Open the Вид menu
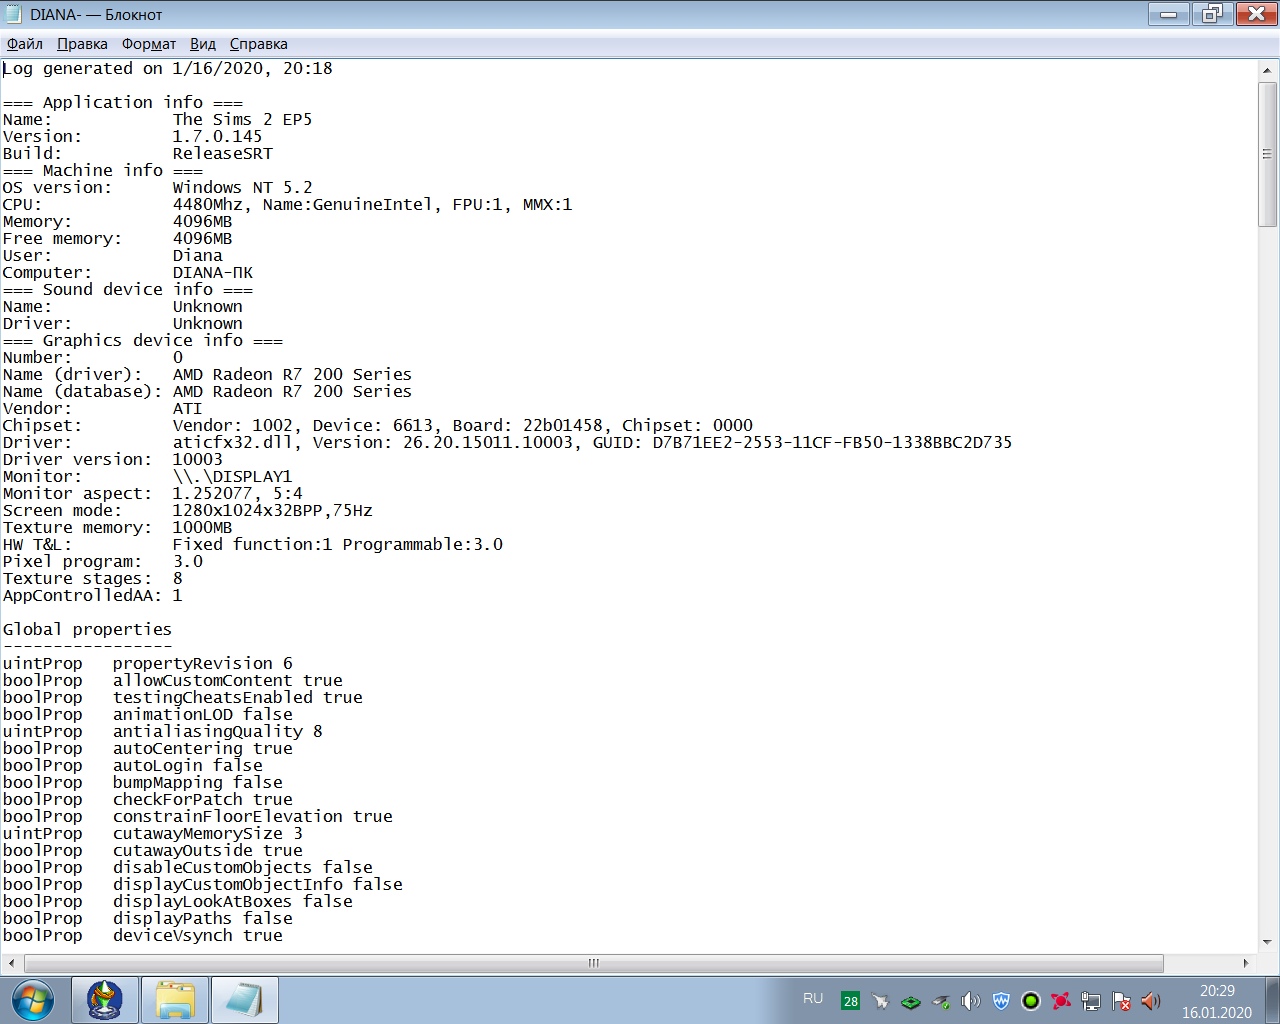 coord(203,44)
